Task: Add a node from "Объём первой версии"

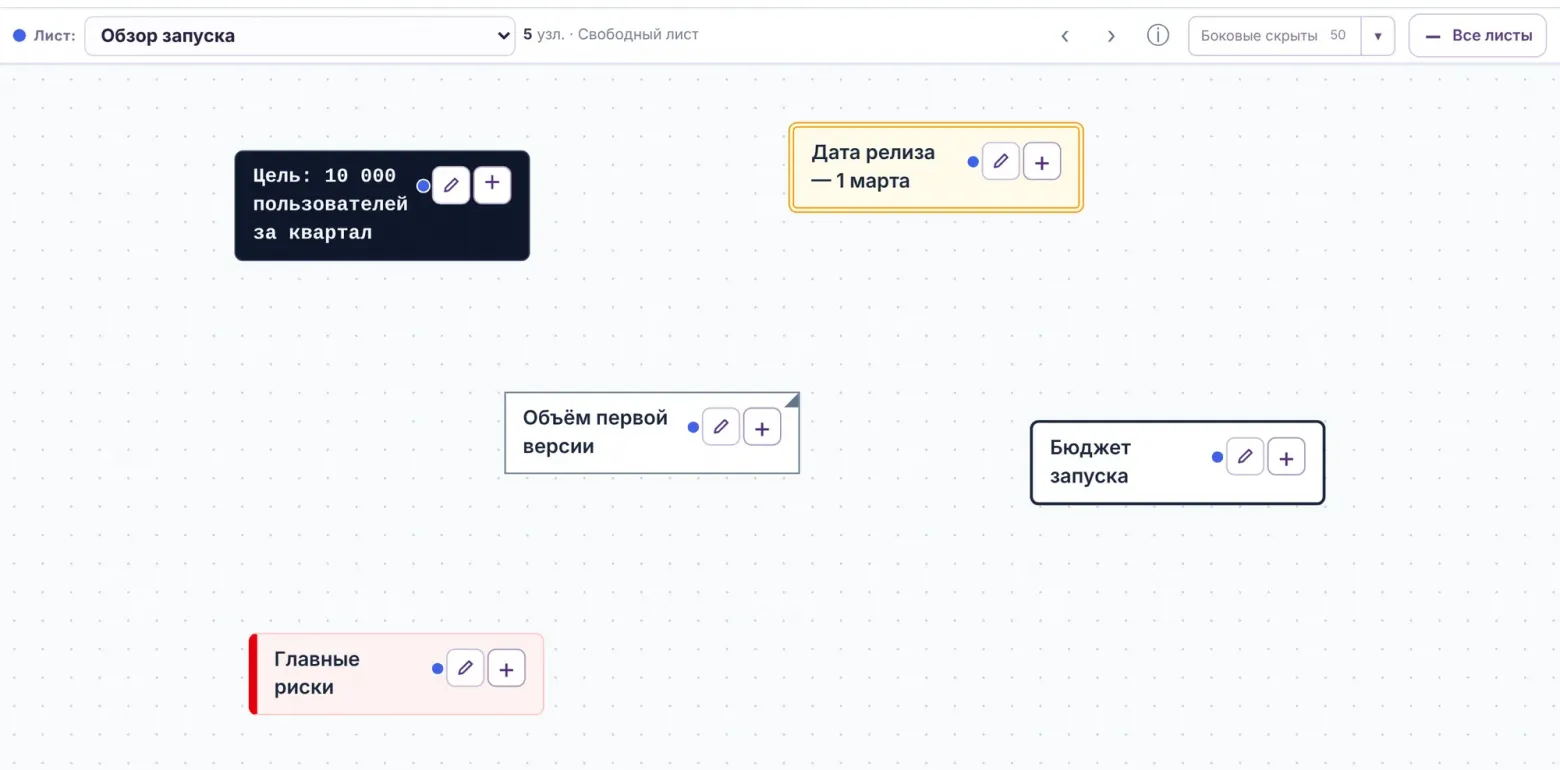Action: click(762, 427)
